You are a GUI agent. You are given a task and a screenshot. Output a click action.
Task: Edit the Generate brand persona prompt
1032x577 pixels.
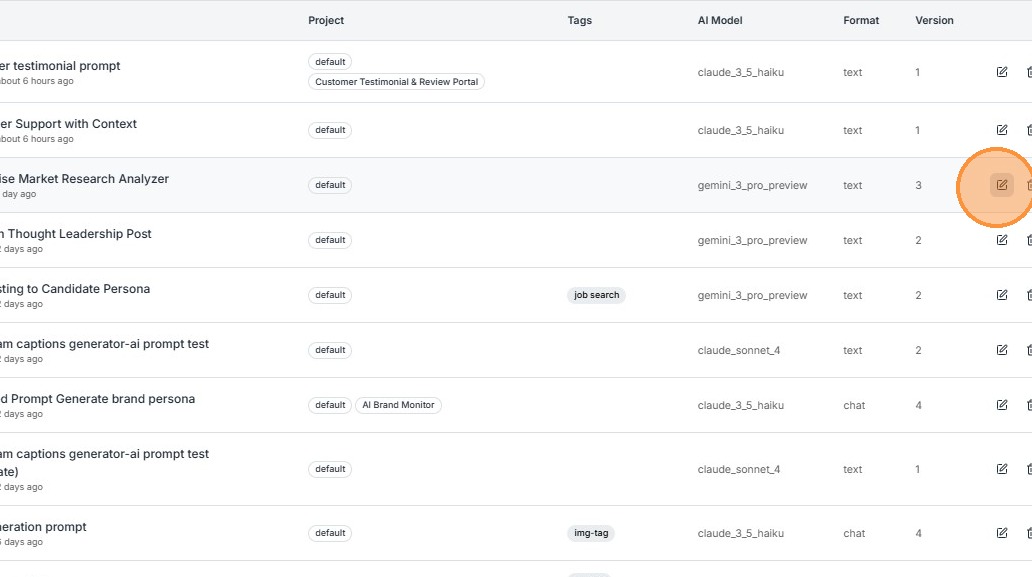tap(1001, 405)
